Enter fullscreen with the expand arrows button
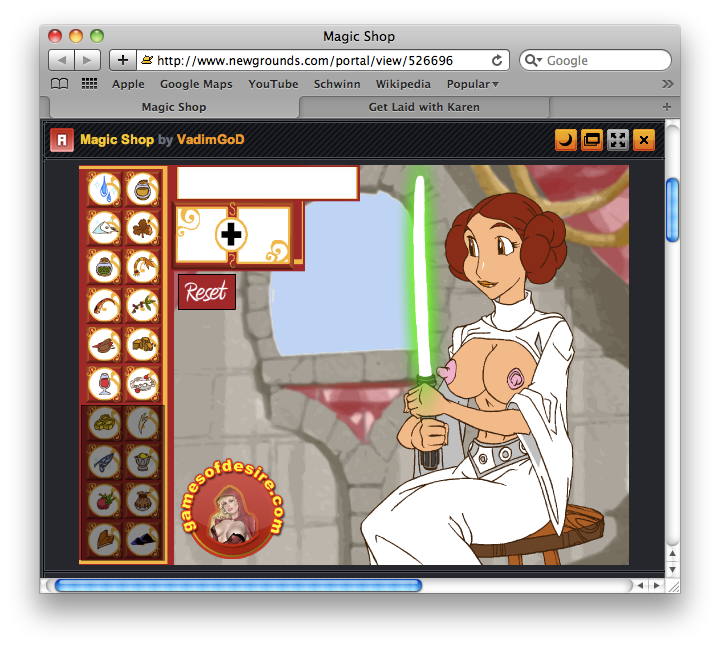 pyautogui.click(x=618, y=140)
